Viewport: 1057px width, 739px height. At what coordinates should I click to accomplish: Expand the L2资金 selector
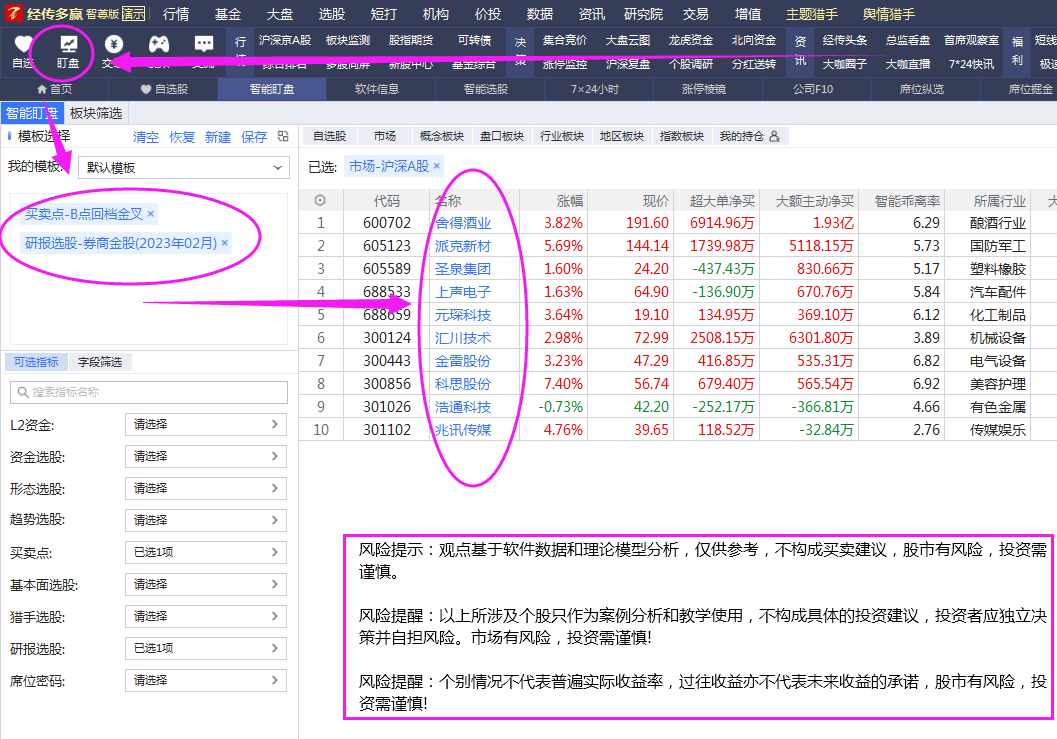tap(206, 425)
